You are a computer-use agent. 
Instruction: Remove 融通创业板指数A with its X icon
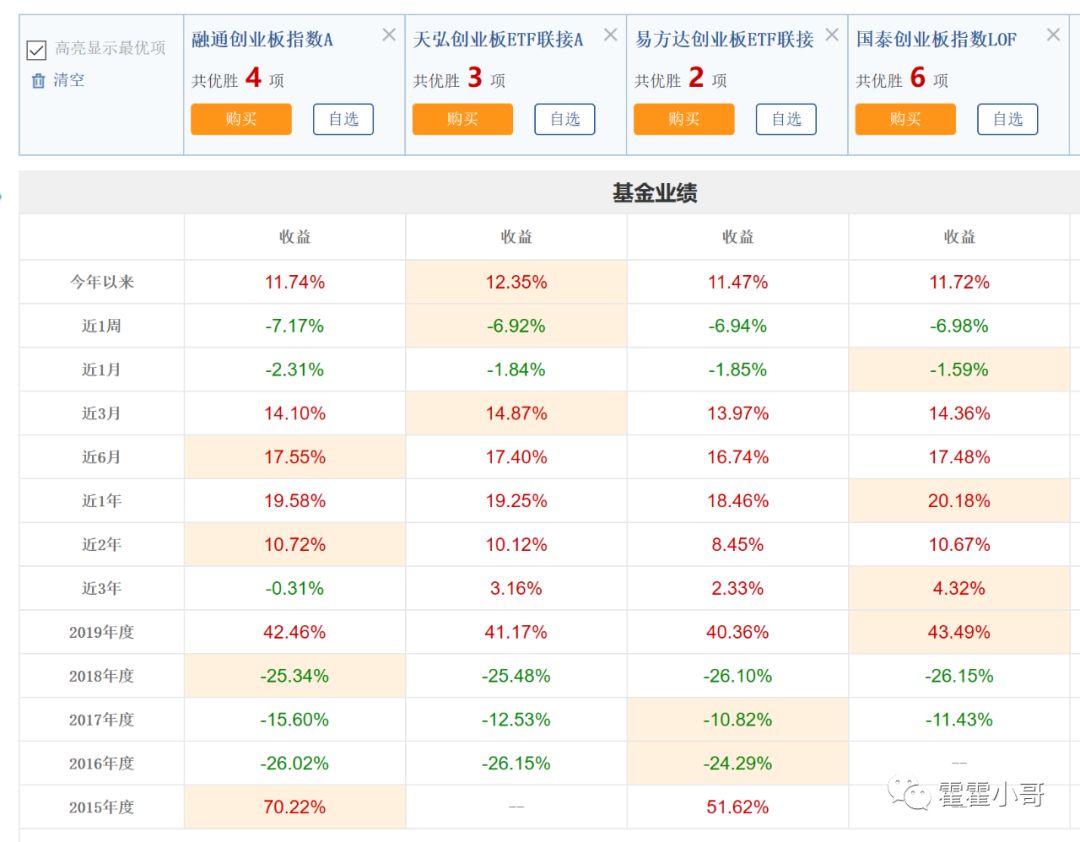point(389,36)
